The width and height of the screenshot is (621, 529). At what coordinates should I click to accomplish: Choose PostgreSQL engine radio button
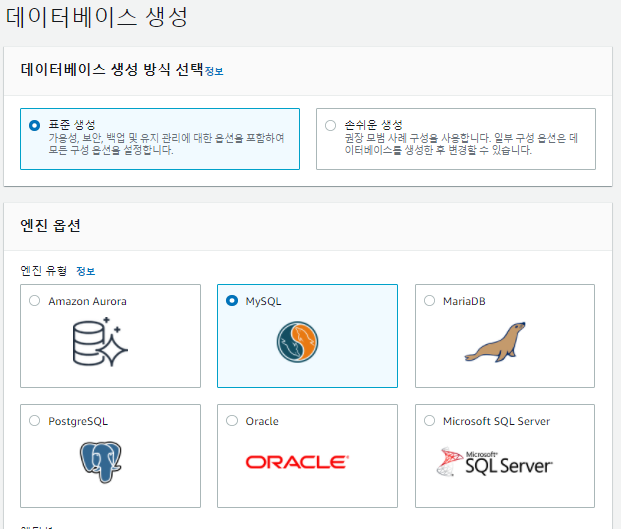[x=34, y=421]
